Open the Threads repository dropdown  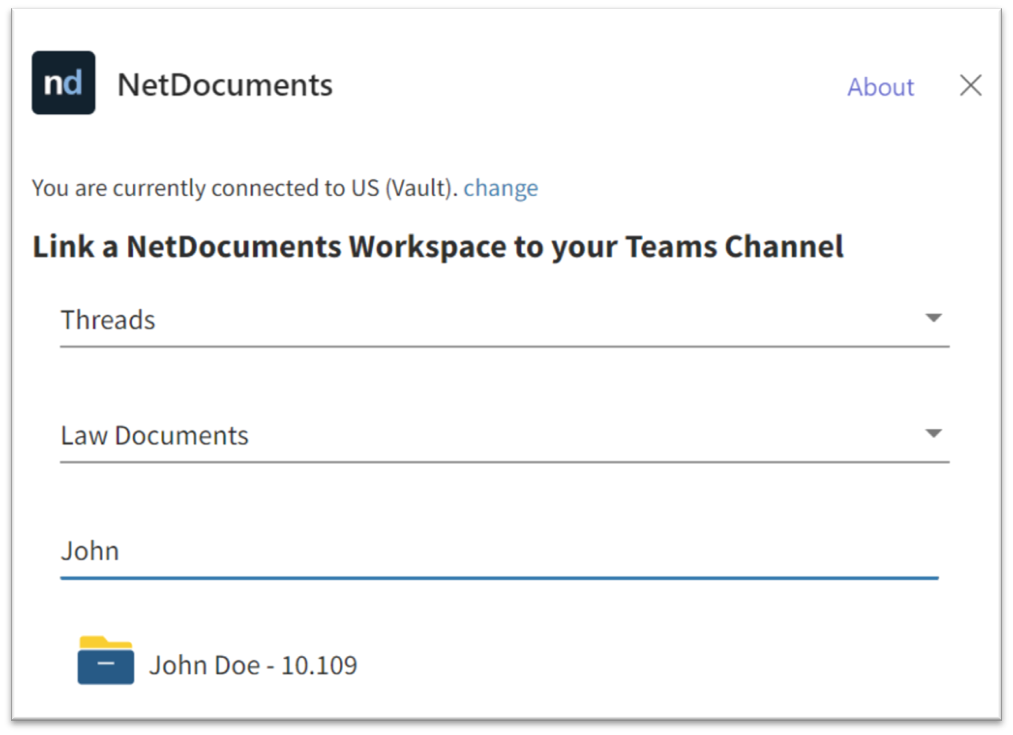[505, 320]
